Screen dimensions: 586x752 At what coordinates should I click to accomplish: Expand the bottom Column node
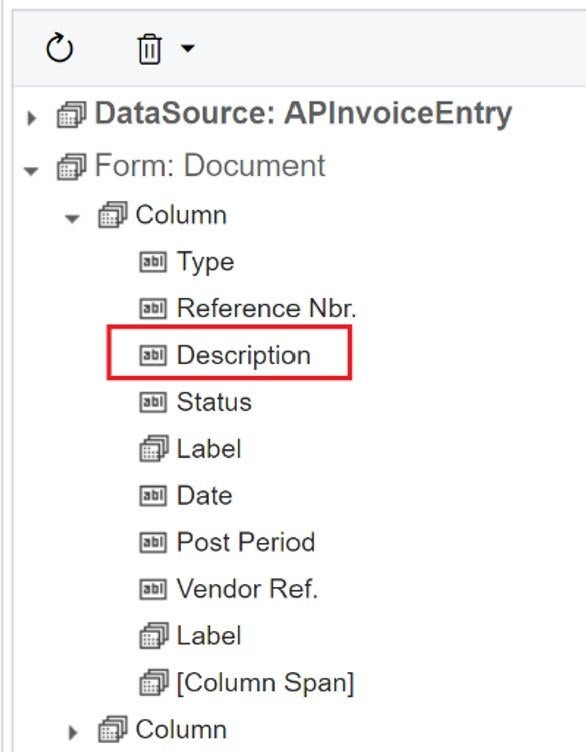[73, 732]
